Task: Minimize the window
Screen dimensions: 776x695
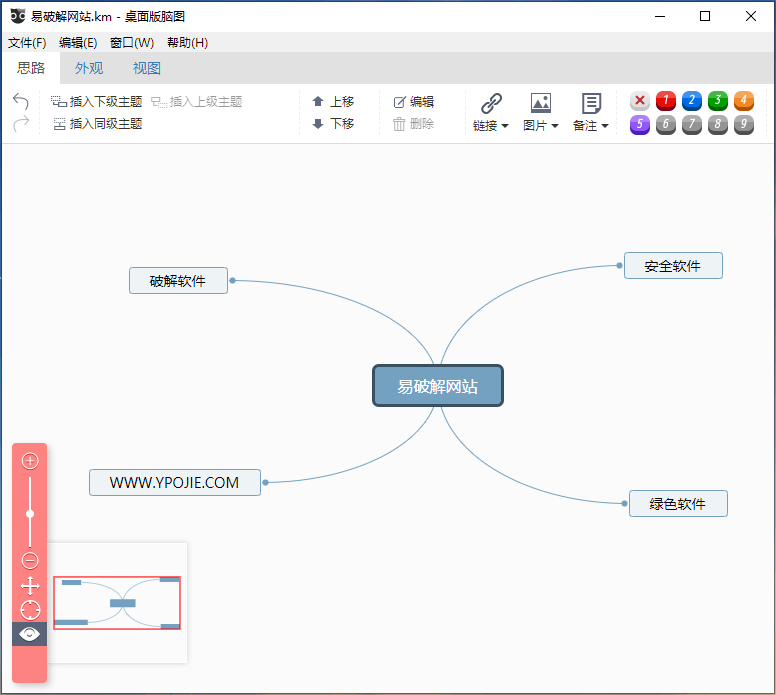Action: coord(660,16)
